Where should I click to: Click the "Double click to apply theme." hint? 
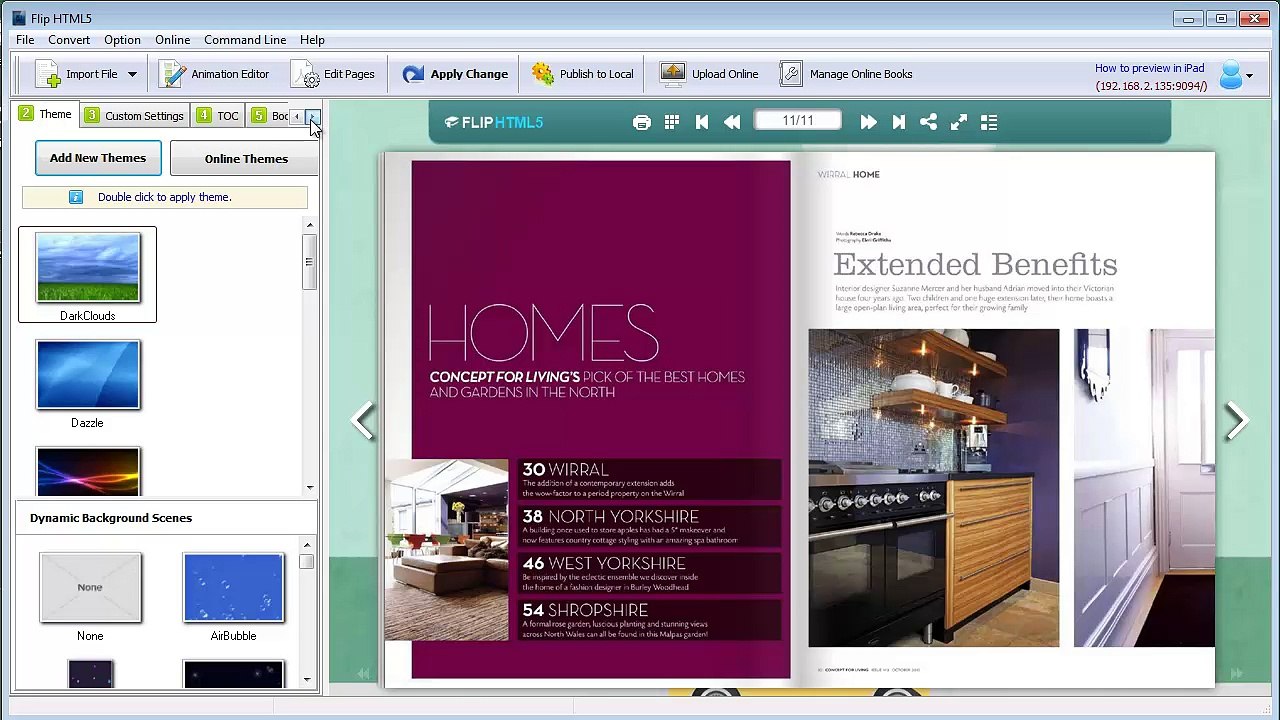coord(164,197)
